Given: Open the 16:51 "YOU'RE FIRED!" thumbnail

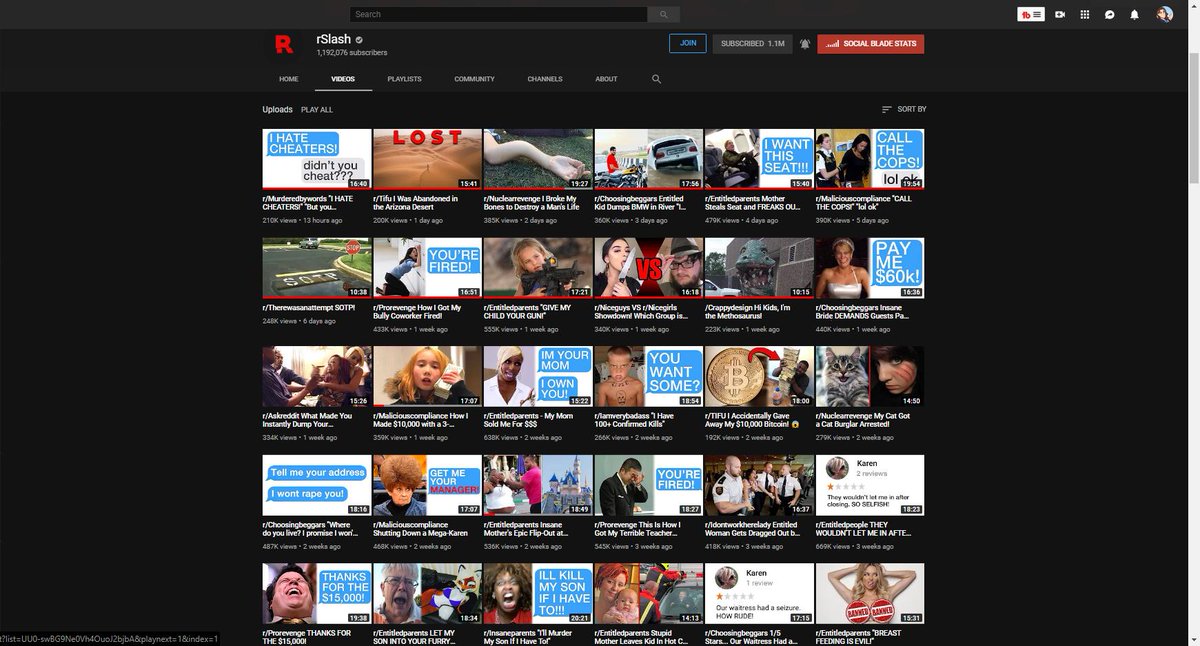Looking at the screenshot, I should pyautogui.click(x=427, y=268).
